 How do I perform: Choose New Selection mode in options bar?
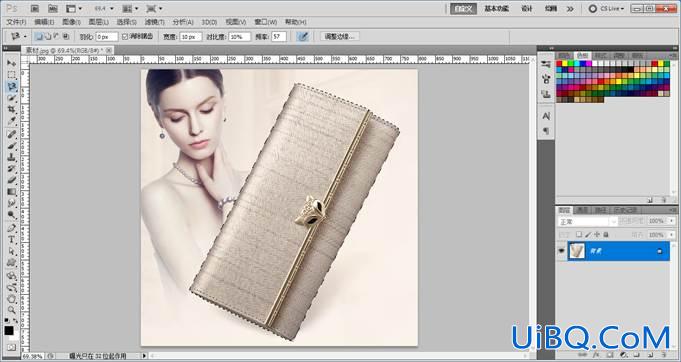coord(39,37)
